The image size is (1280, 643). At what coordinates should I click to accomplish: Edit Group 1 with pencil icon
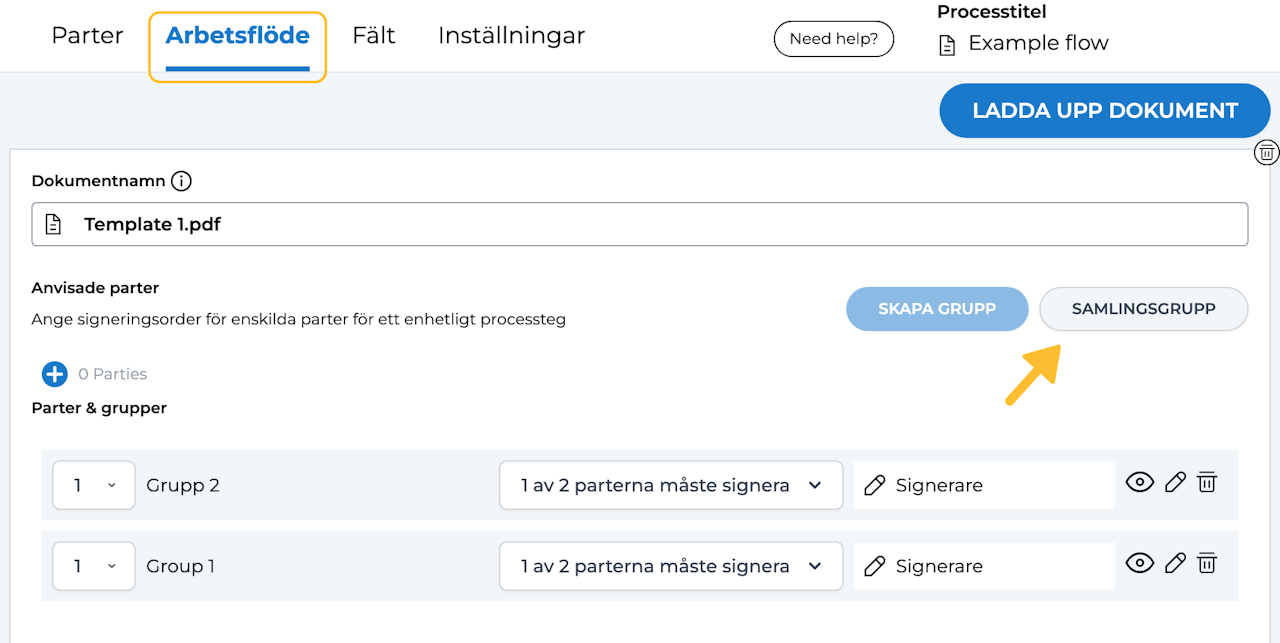1176,564
